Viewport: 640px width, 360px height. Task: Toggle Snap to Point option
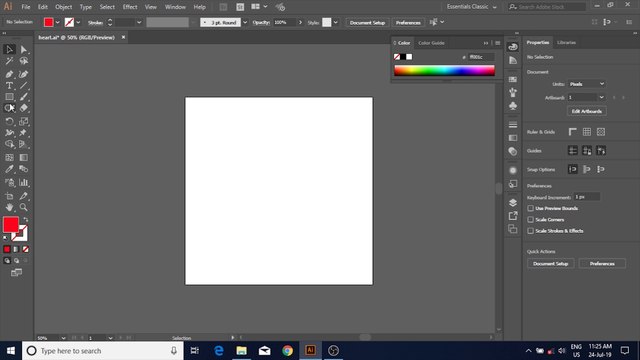(x=573, y=169)
